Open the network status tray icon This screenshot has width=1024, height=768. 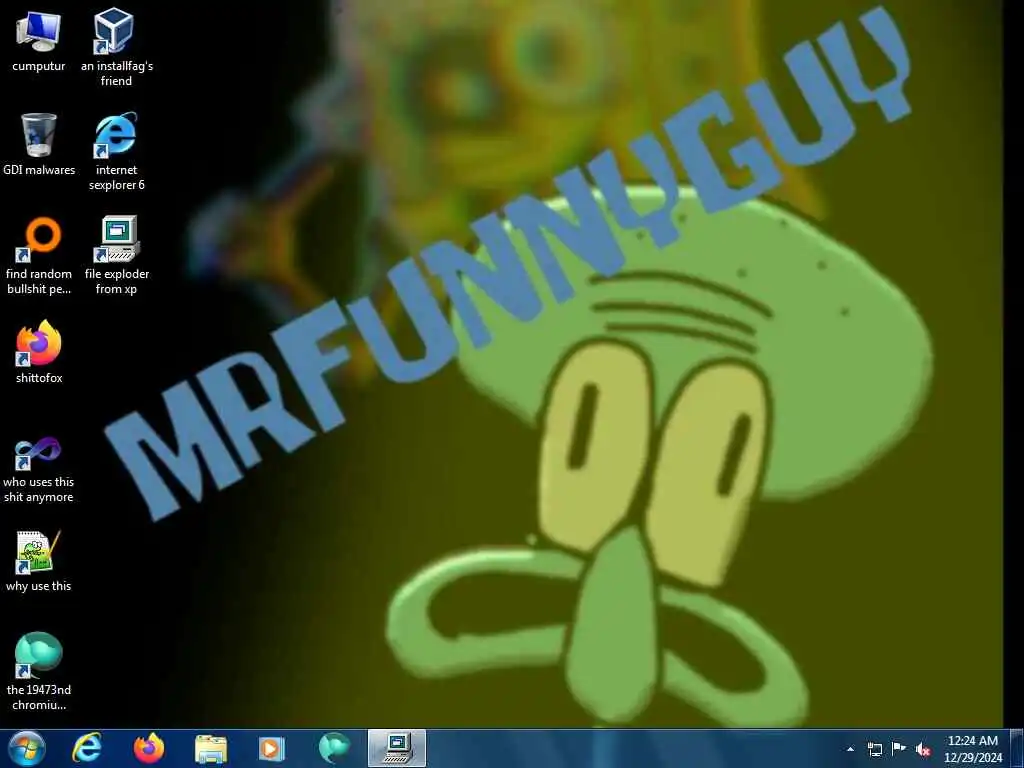pyautogui.click(x=874, y=749)
